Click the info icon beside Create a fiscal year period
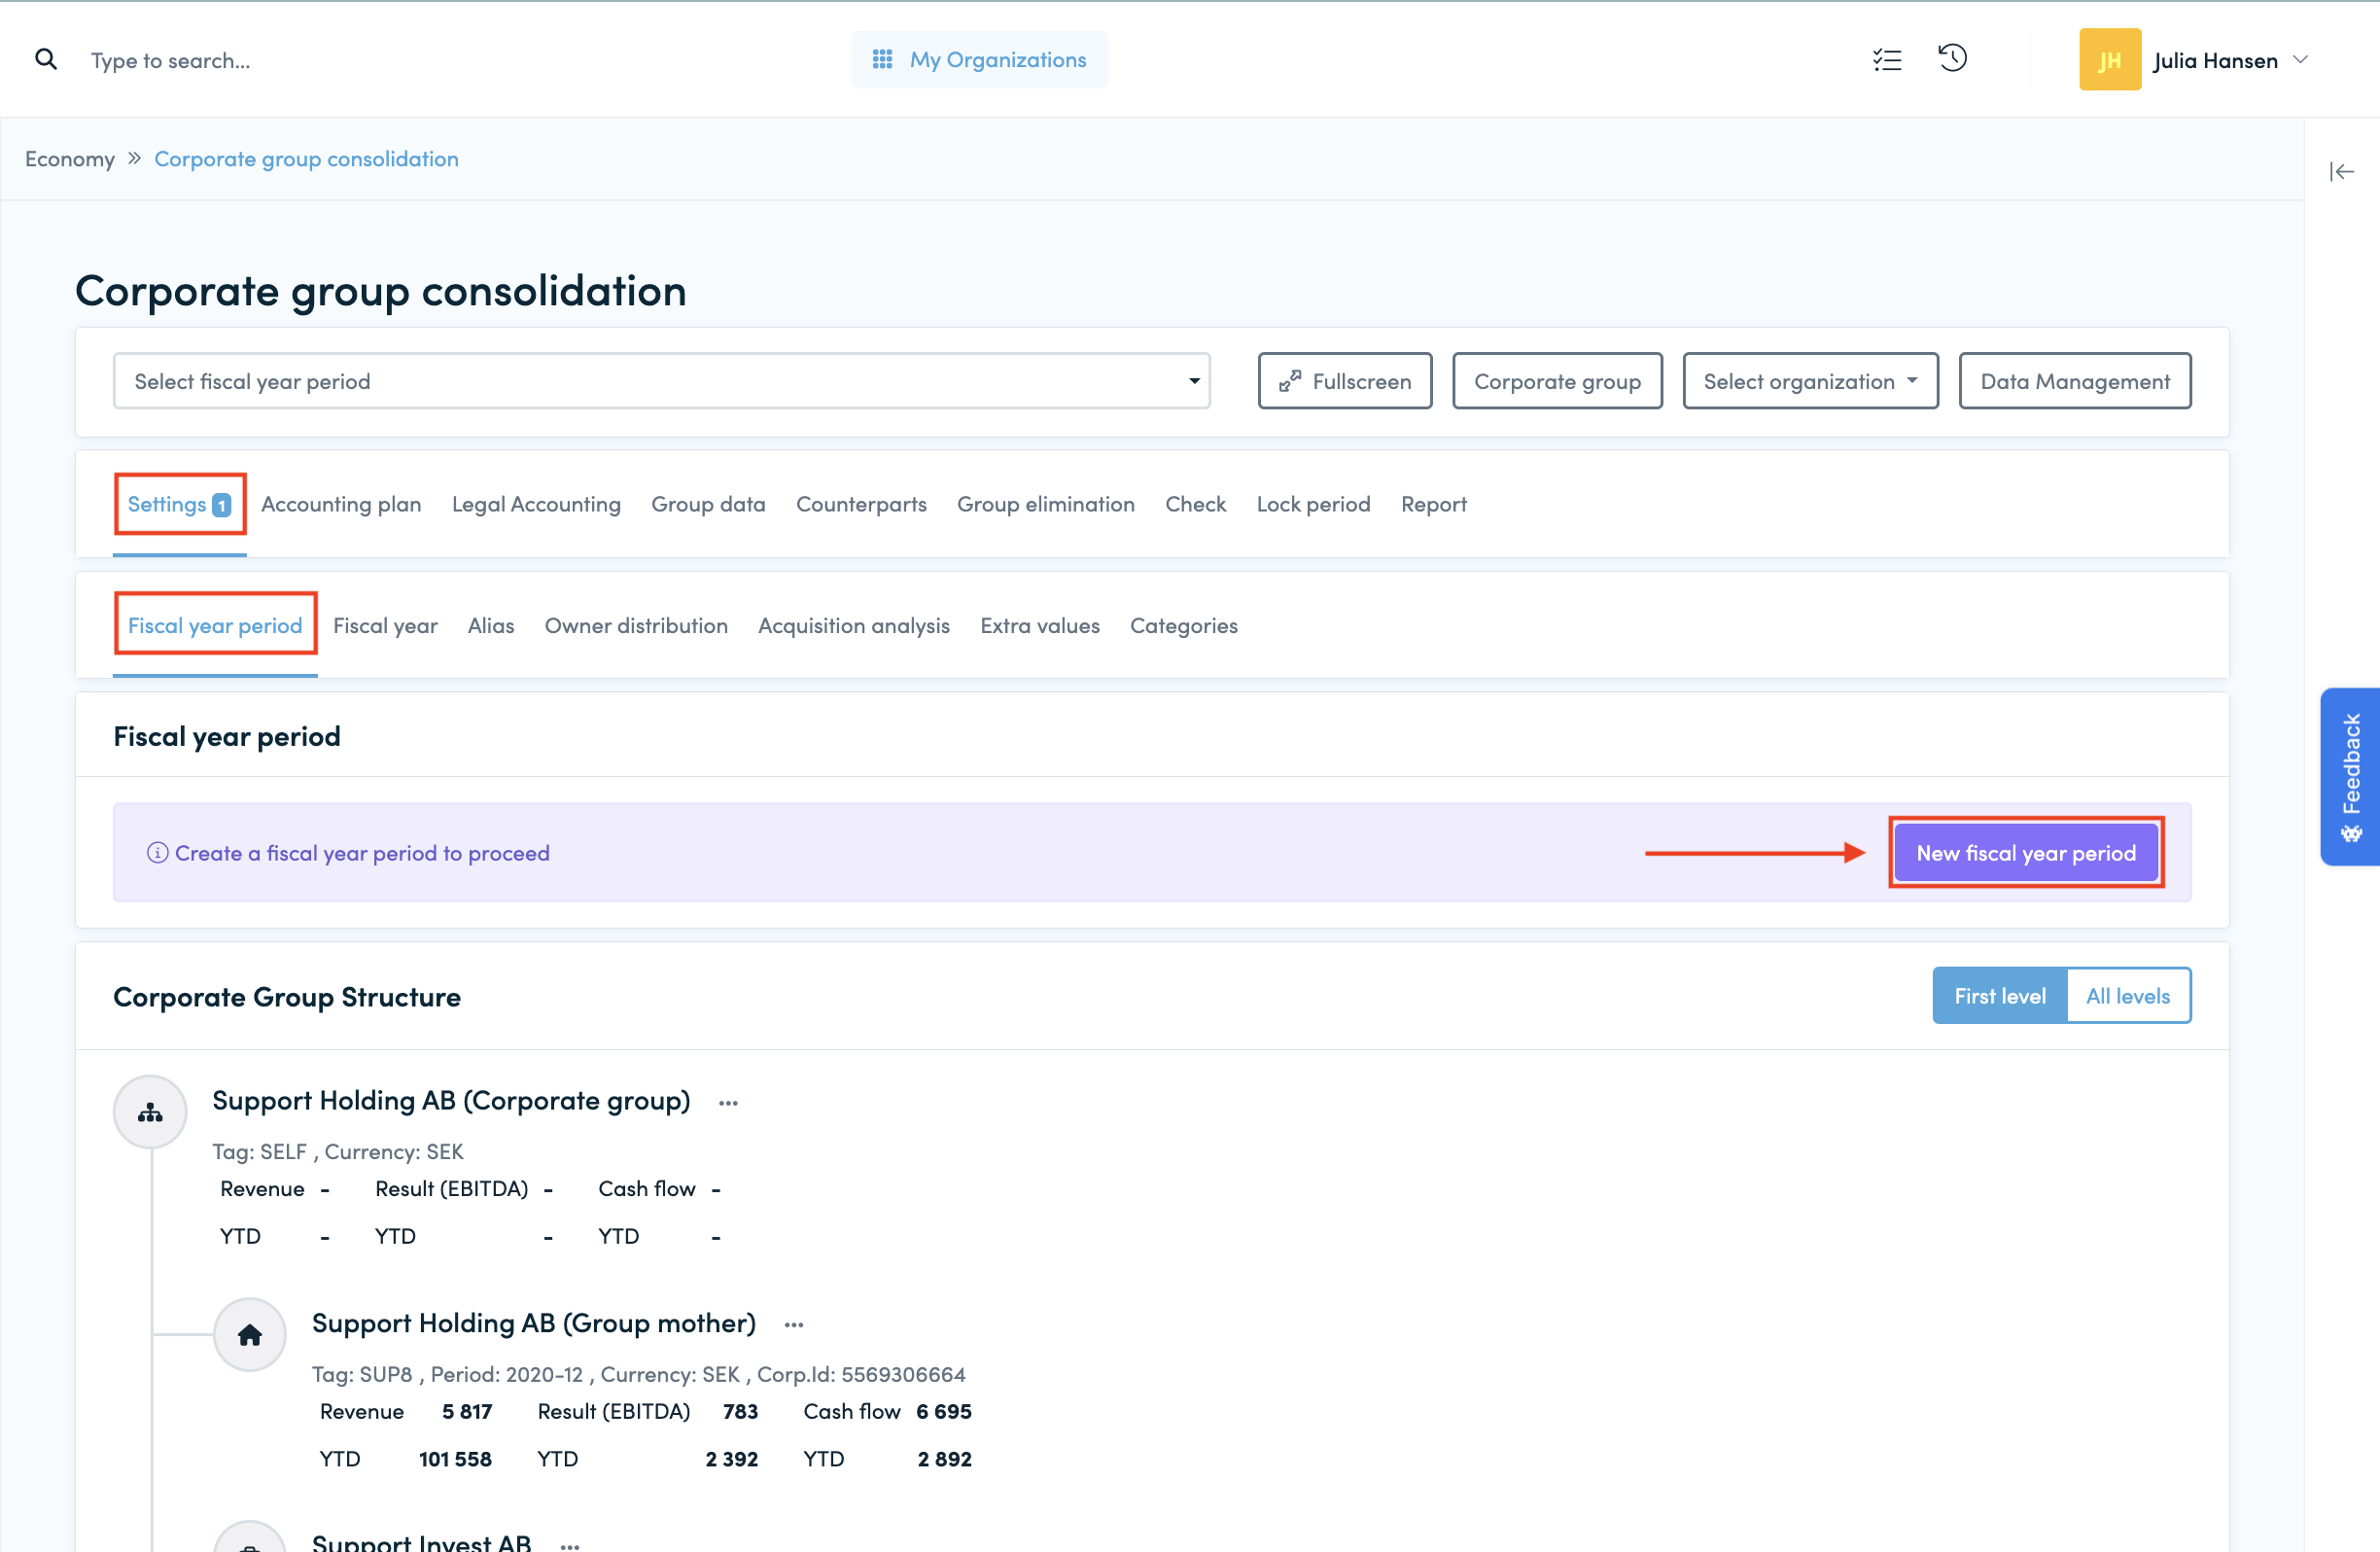This screenshot has width=2380, height=1552. click(x=157, y=853)
